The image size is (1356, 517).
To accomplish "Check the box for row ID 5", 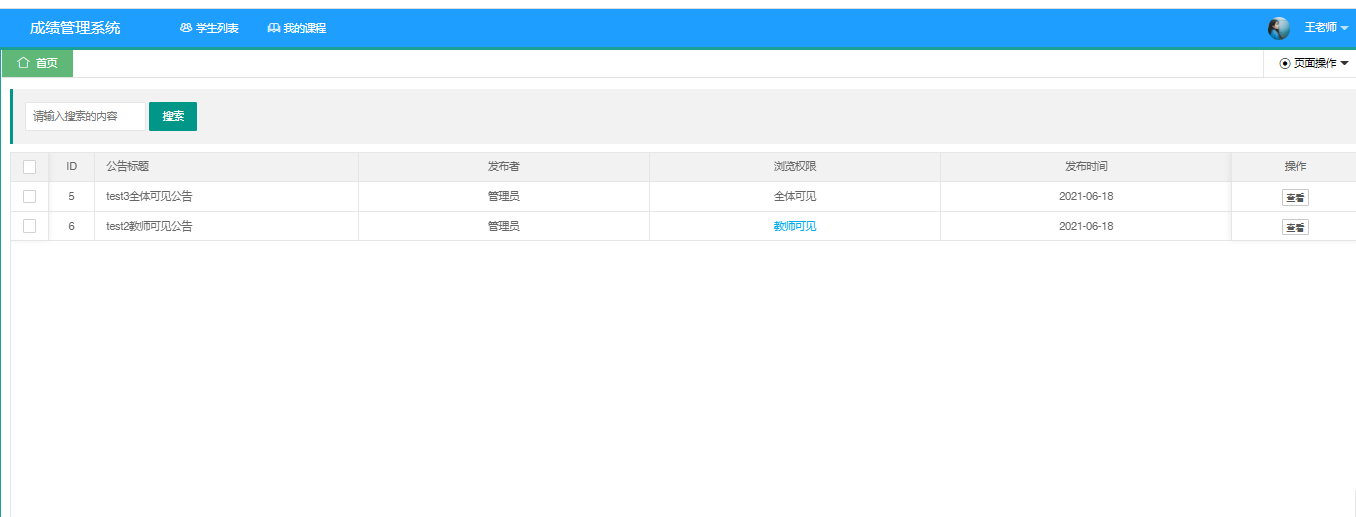I will click(29, 196).
